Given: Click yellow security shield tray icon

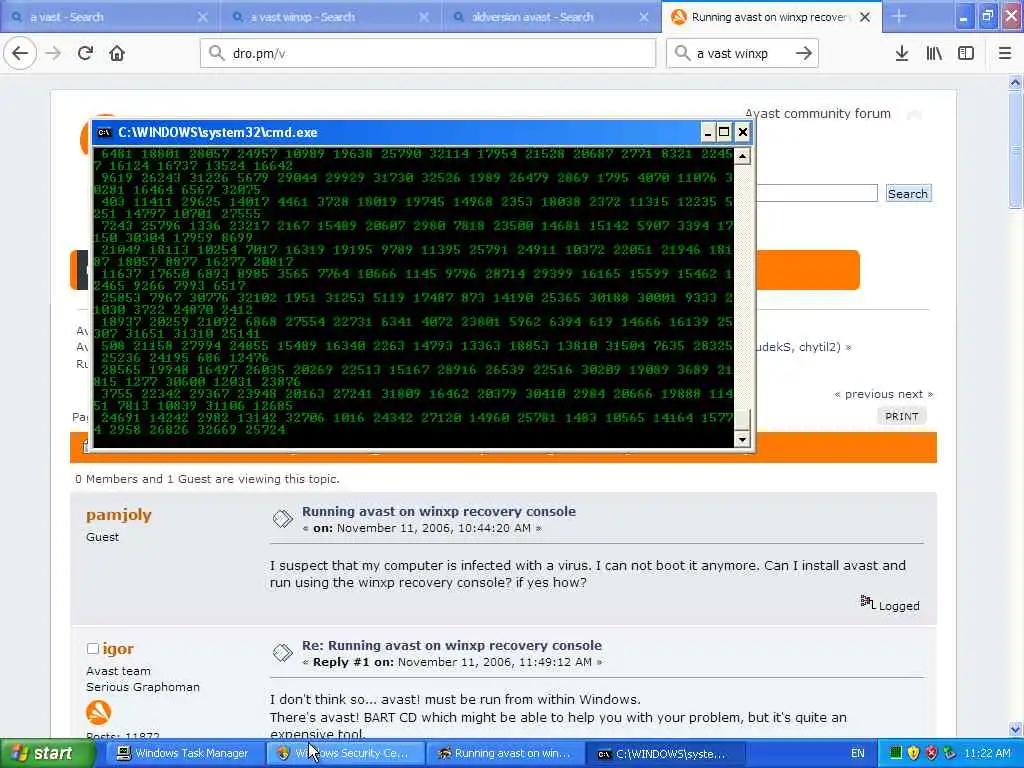Looking at the screenshot, I should (914, 753).
